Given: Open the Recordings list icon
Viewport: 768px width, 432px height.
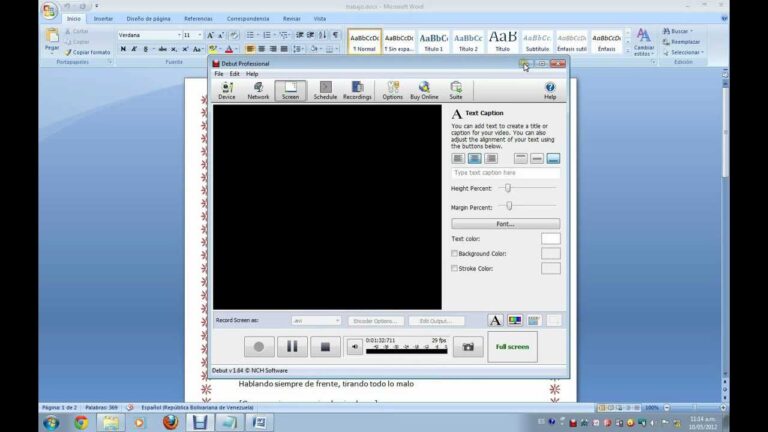Looking at the screenshot, I should tap(357, 90).
